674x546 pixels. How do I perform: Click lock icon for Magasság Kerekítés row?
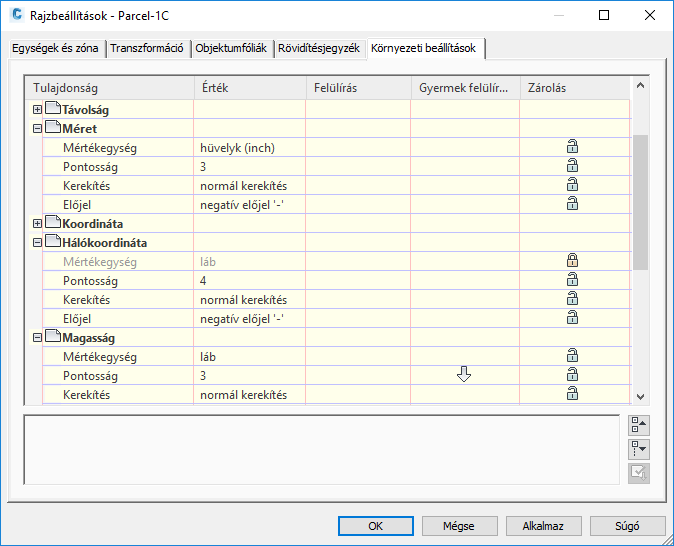click(x=573, y=393)
